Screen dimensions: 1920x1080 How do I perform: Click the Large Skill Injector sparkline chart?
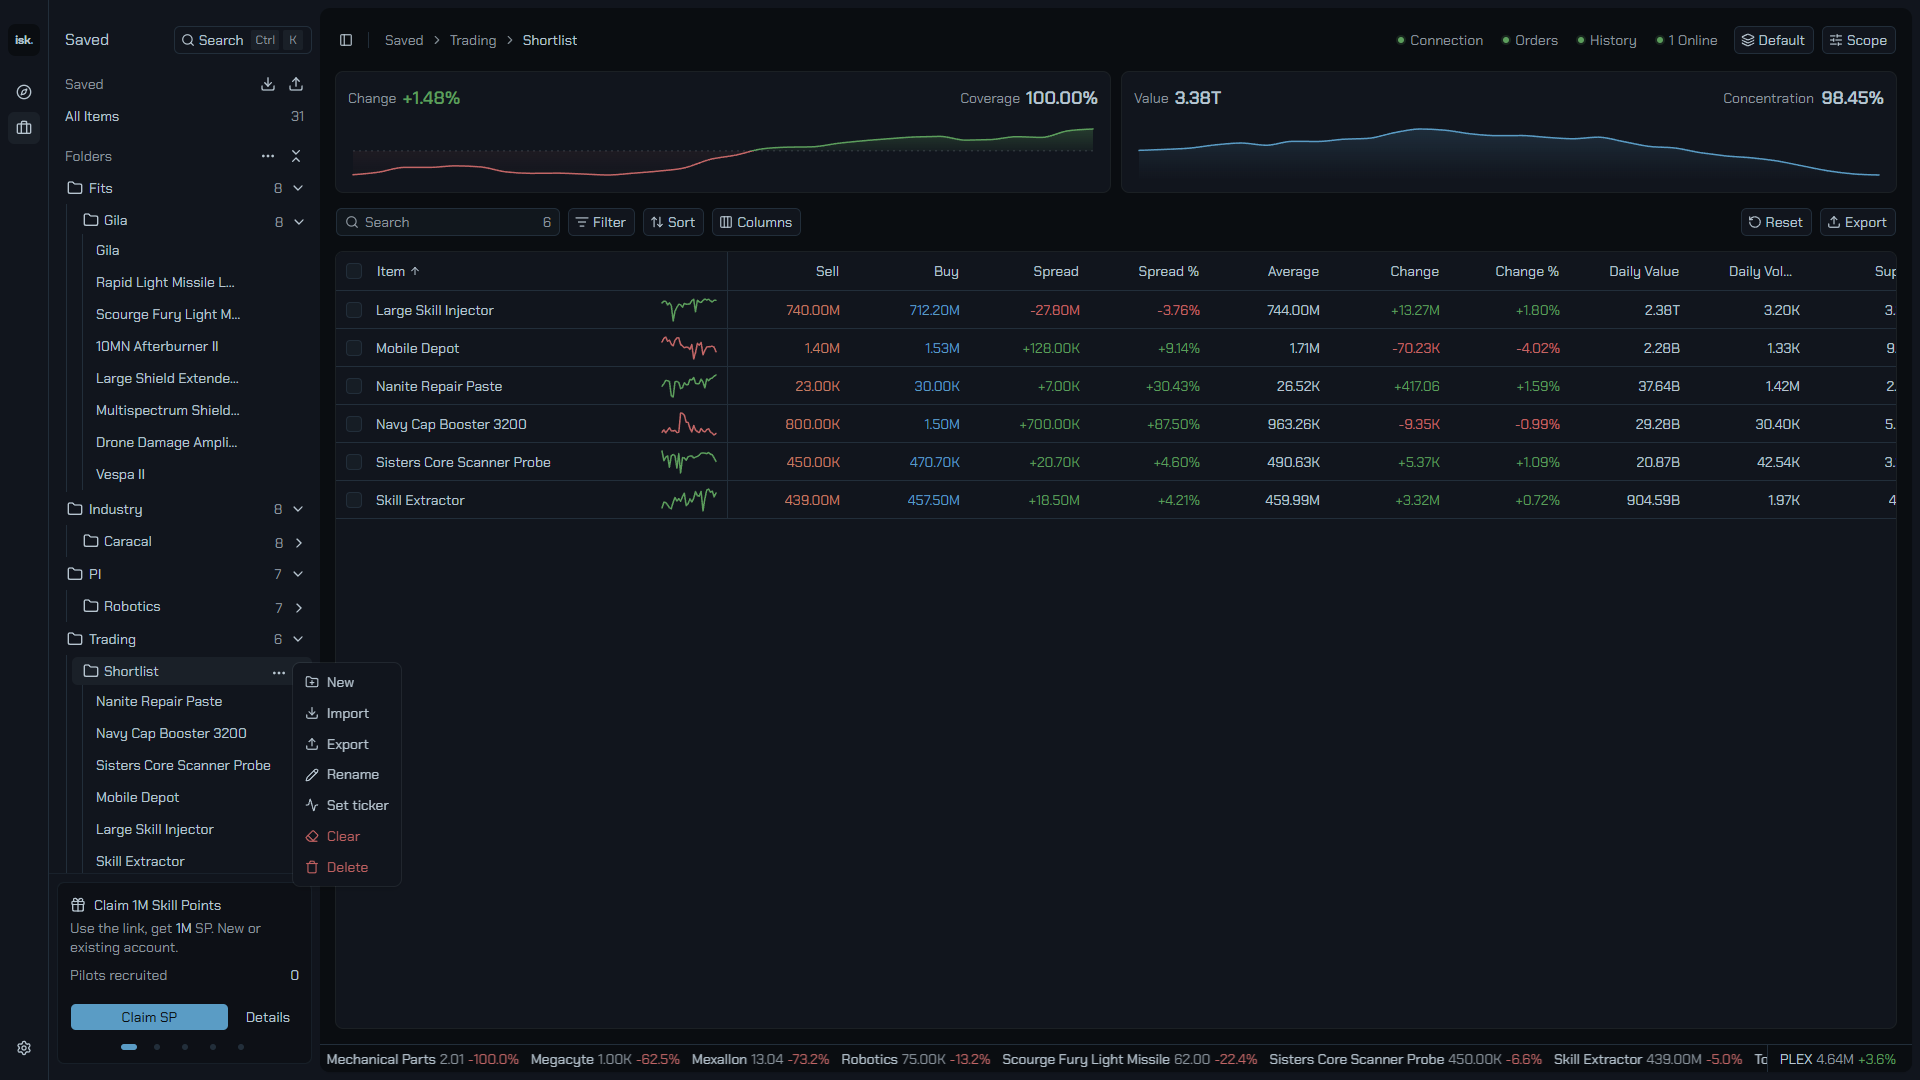[689, 310]
